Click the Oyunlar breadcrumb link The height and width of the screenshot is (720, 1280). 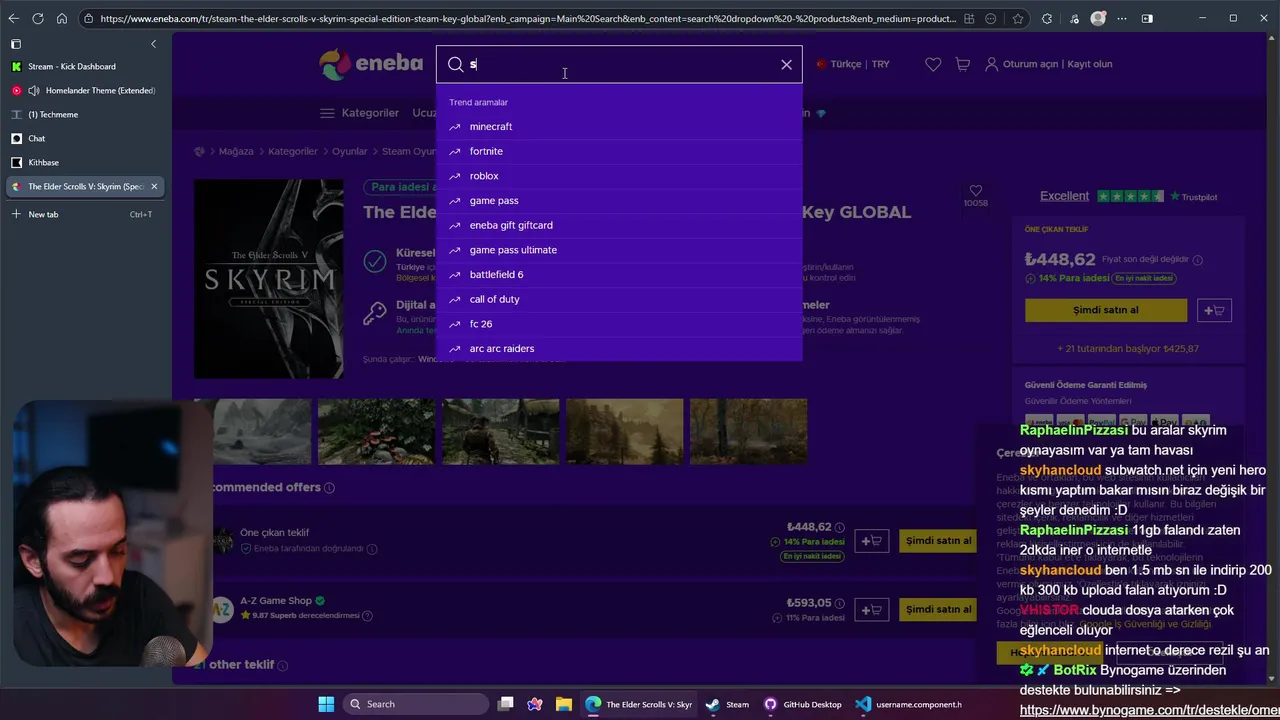pos(350,151)
